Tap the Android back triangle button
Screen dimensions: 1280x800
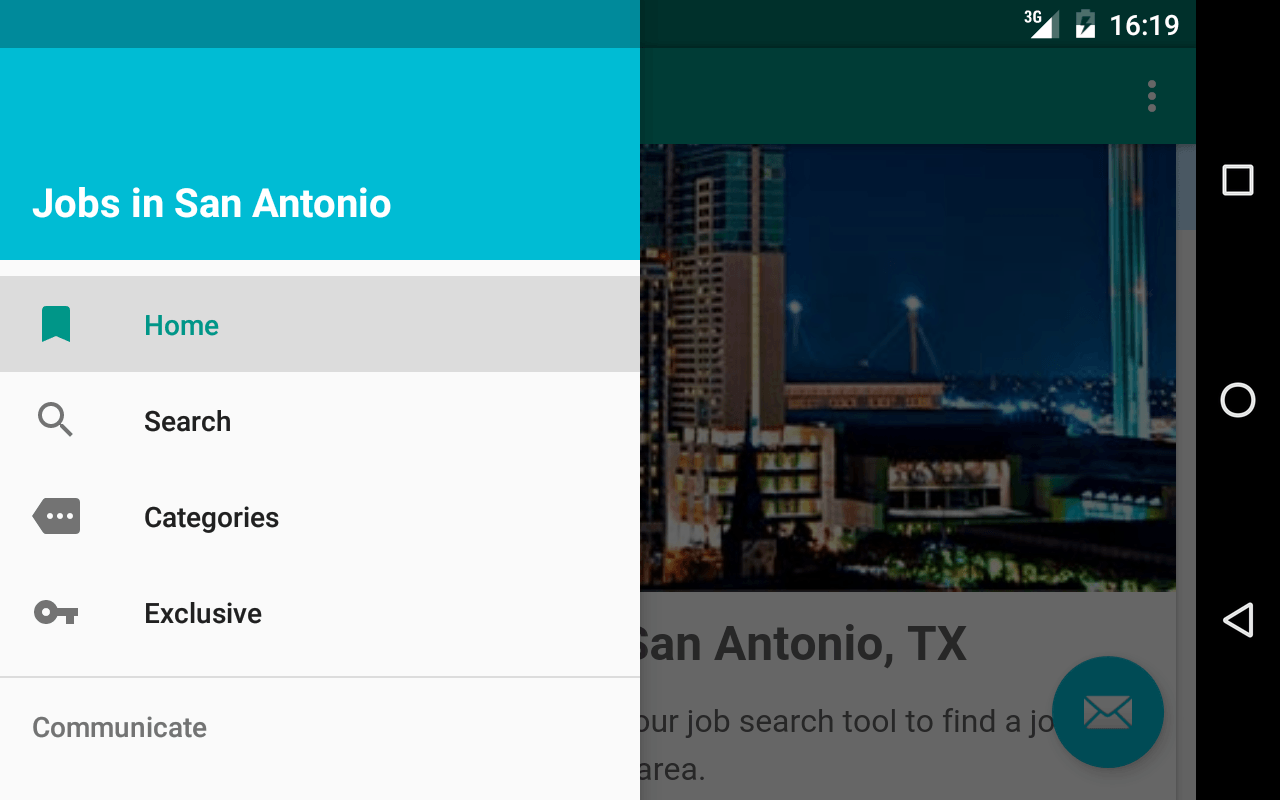click(x=1238, y=620)
